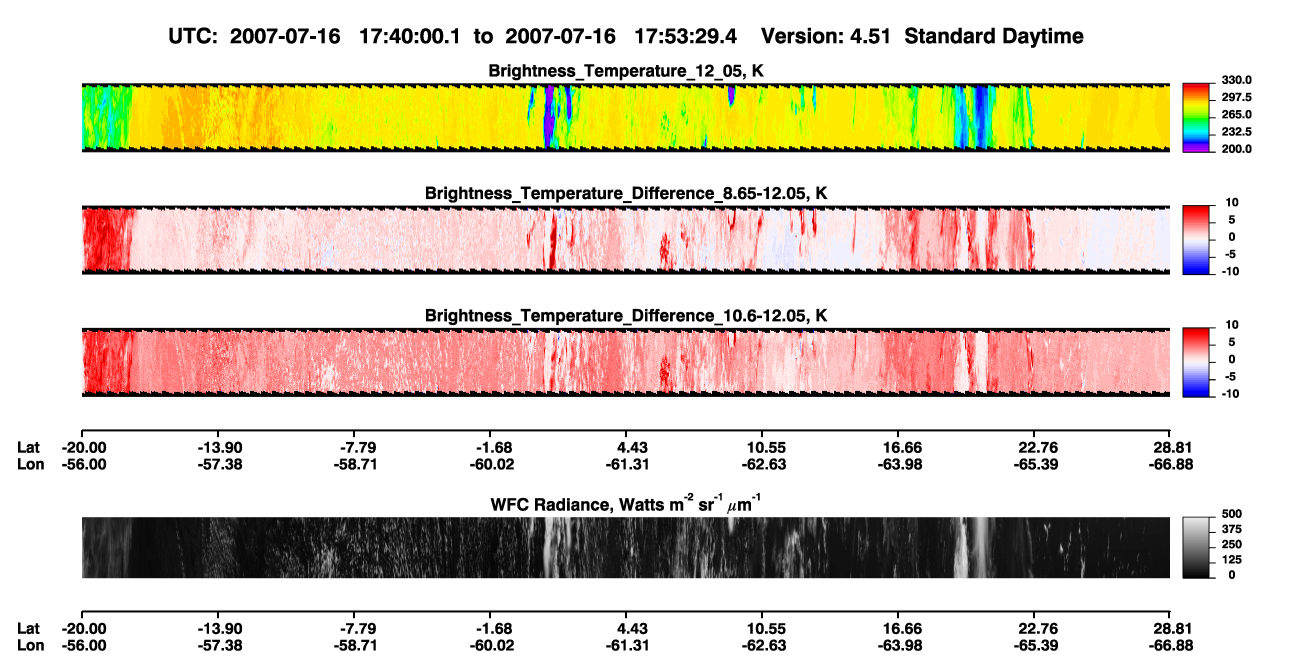
Task: Click the dark red left edge of 8.65-12.05 image
Action: click(105, 240)
